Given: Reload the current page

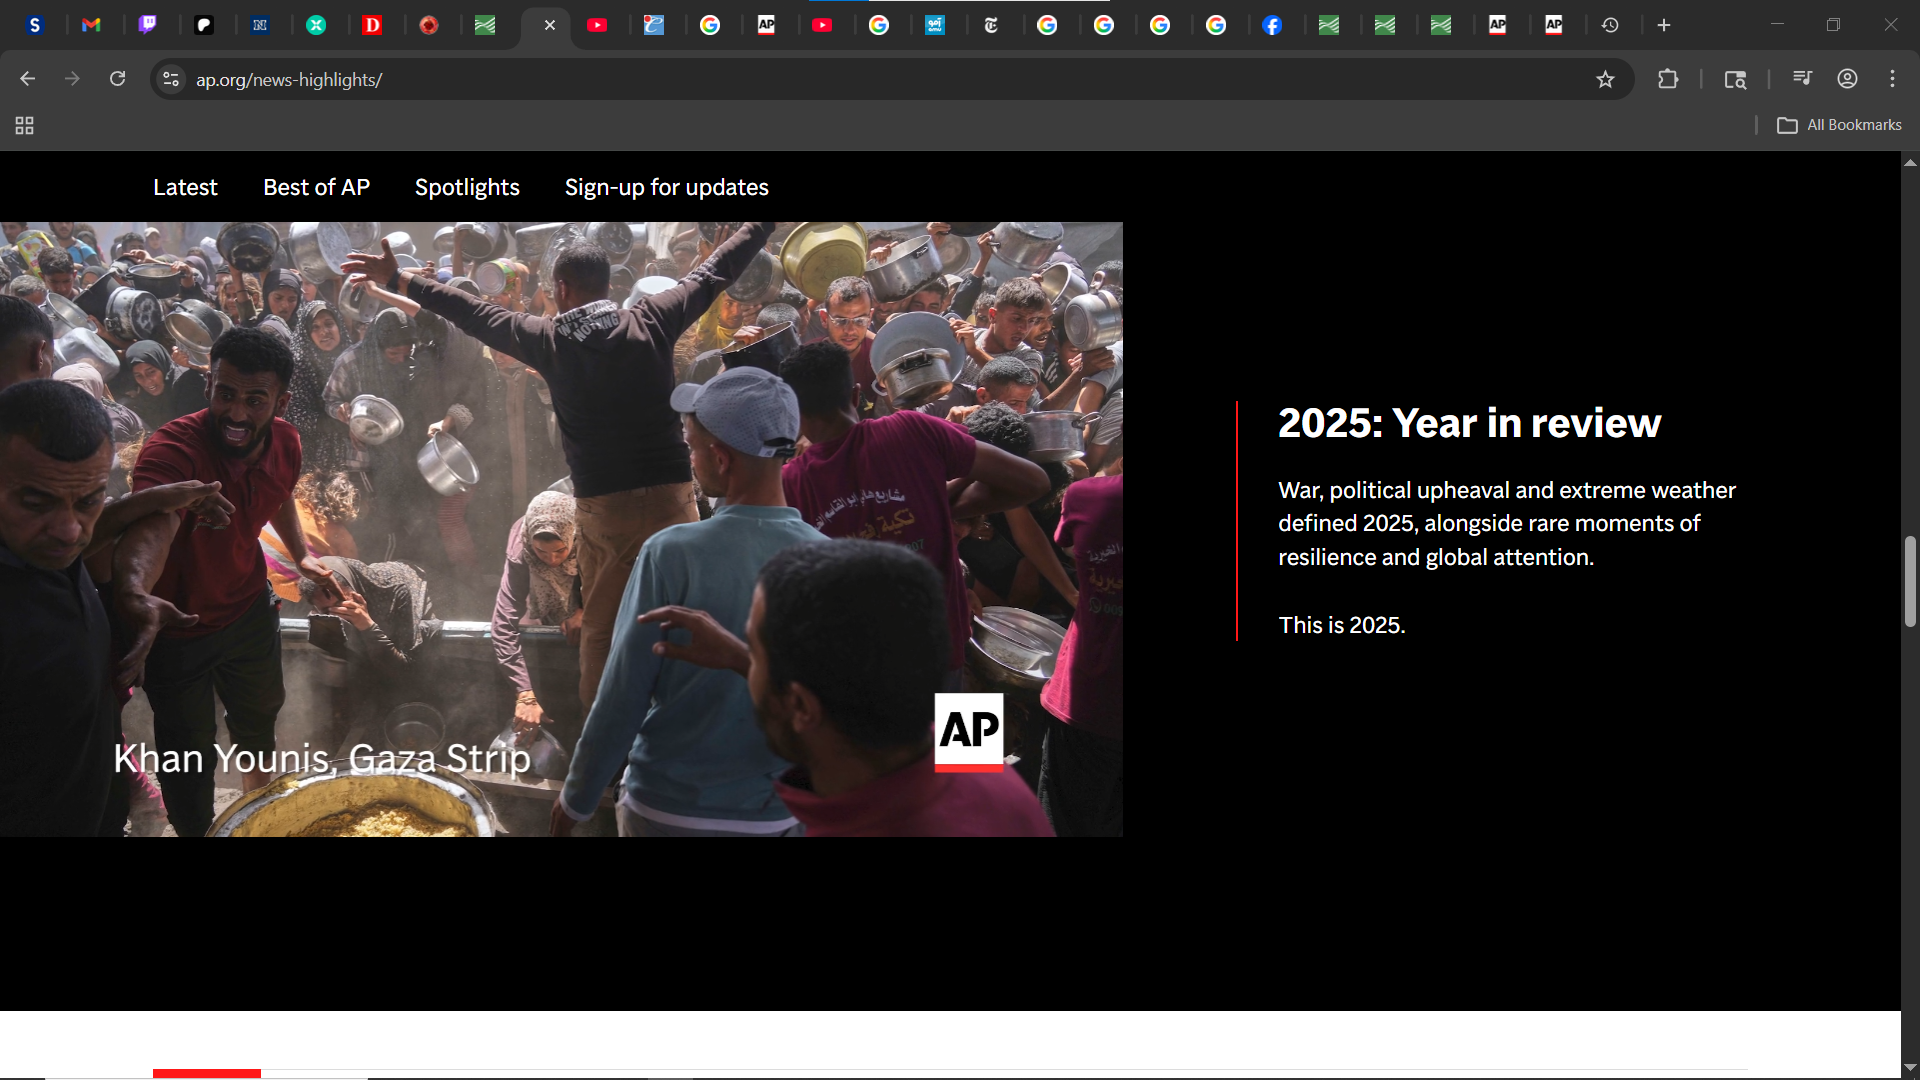Looking at the screenshot, I should tap(117, 79).
